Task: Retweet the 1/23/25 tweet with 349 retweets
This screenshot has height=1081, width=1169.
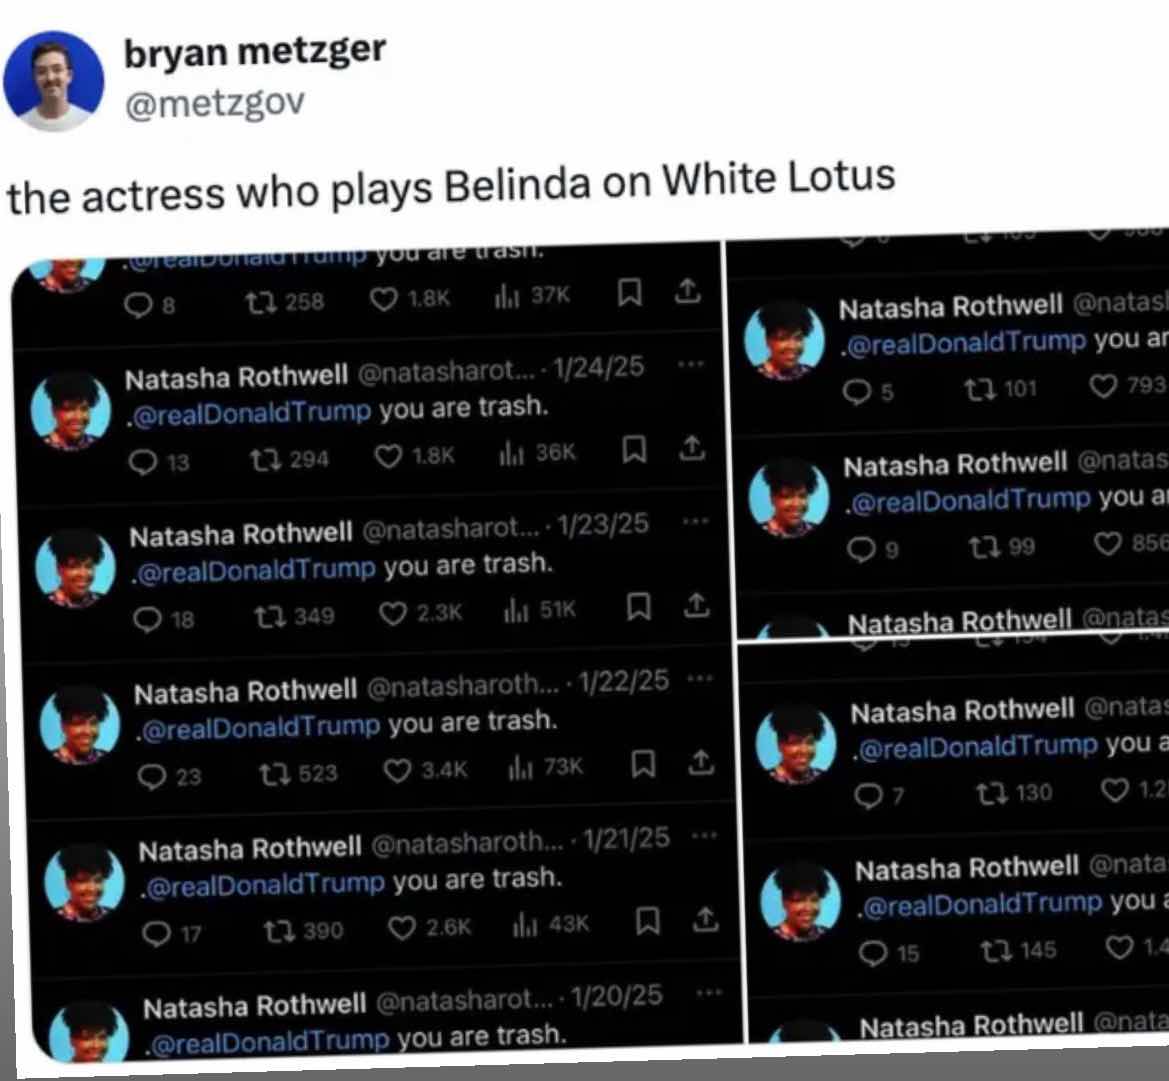Action: 294,616
